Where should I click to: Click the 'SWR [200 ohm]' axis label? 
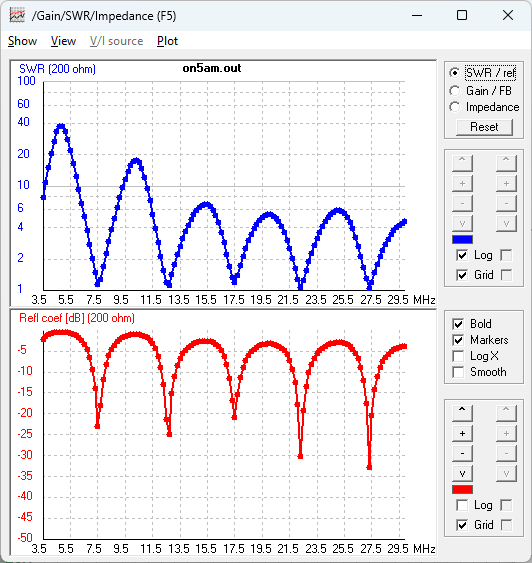click(x=57, y=69)
